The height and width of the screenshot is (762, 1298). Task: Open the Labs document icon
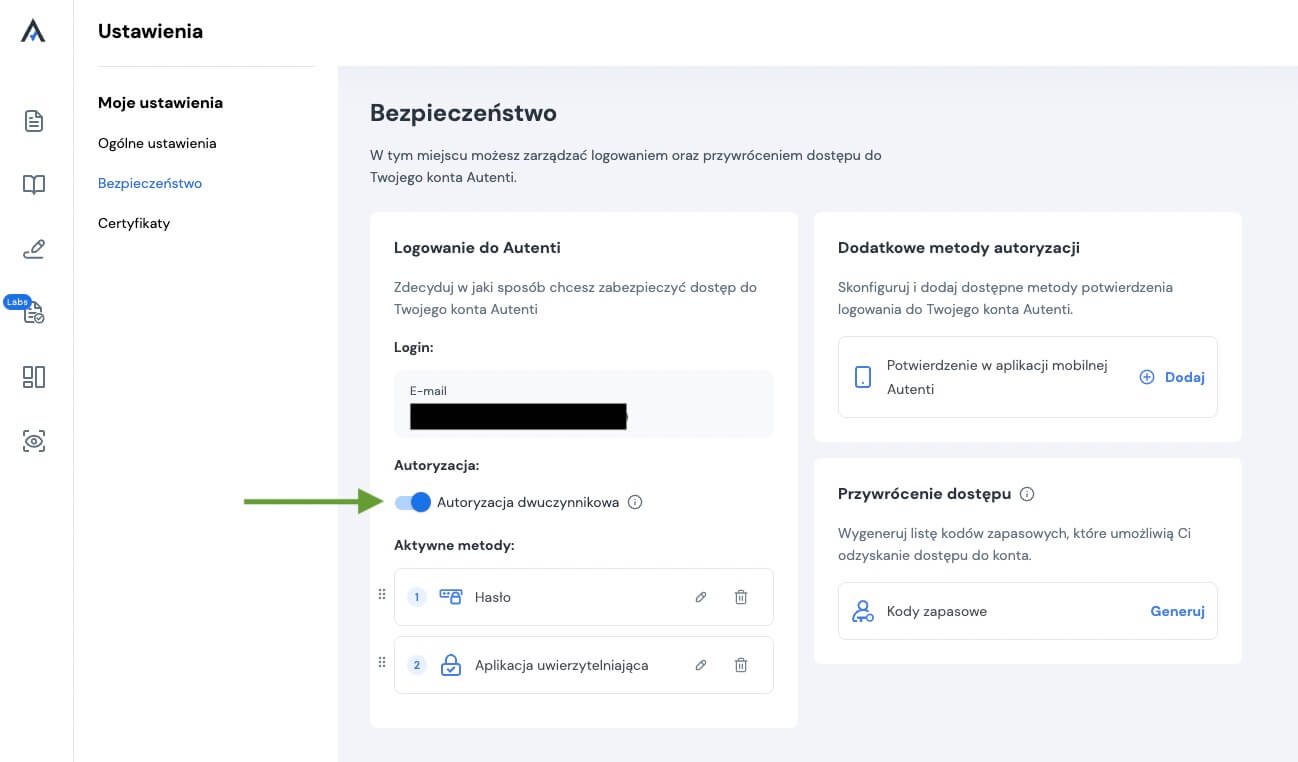[x=34, y=313]
